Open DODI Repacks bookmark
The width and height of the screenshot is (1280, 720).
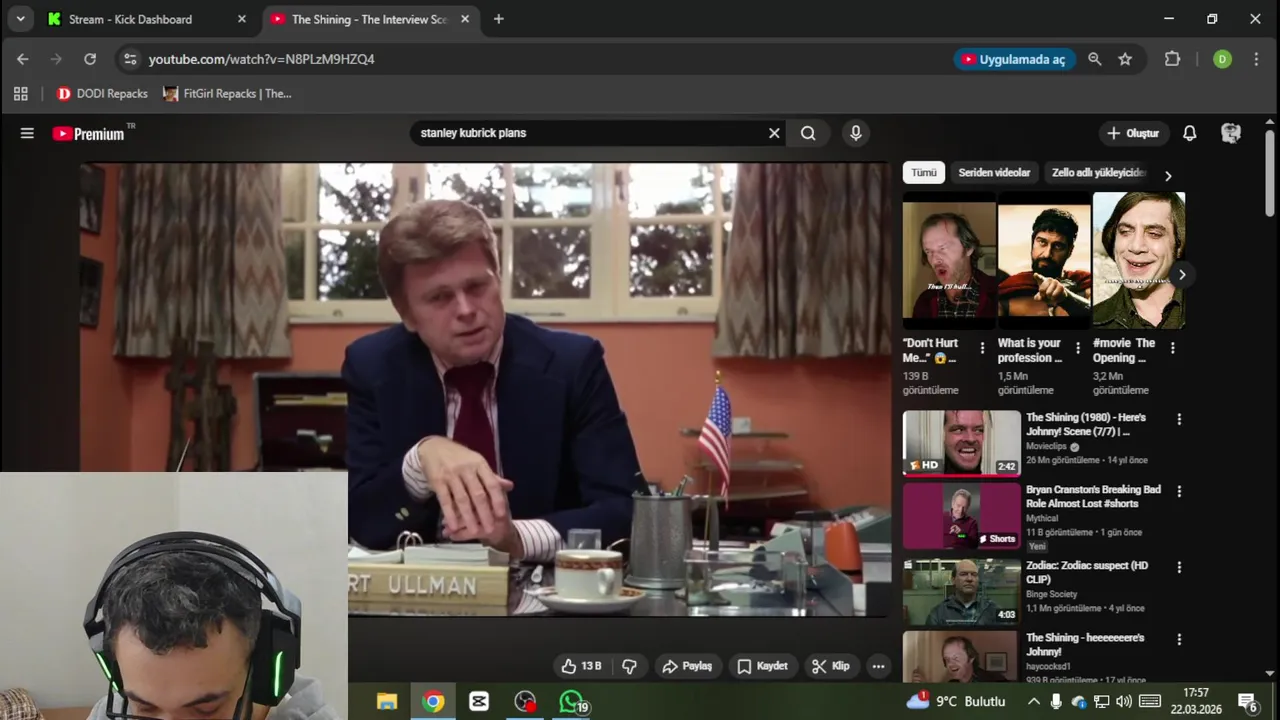[102, 94]
